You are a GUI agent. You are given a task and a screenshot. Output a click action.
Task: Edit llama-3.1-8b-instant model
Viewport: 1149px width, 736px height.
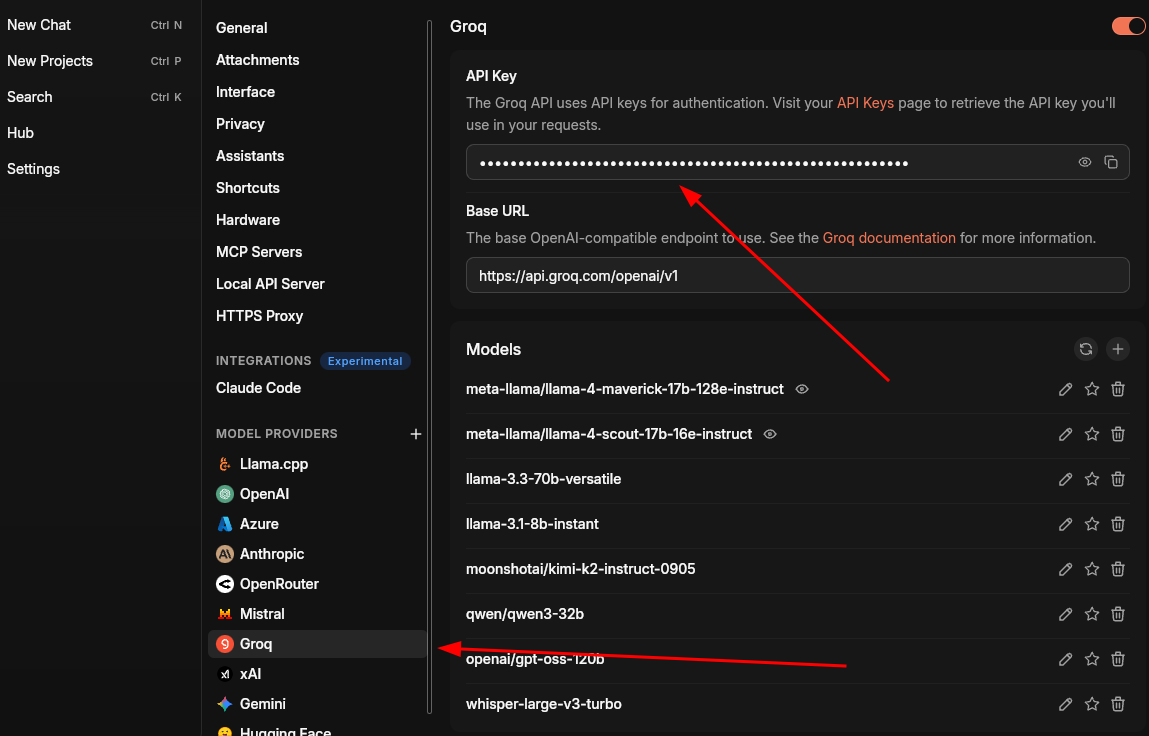click(1065, 524)
